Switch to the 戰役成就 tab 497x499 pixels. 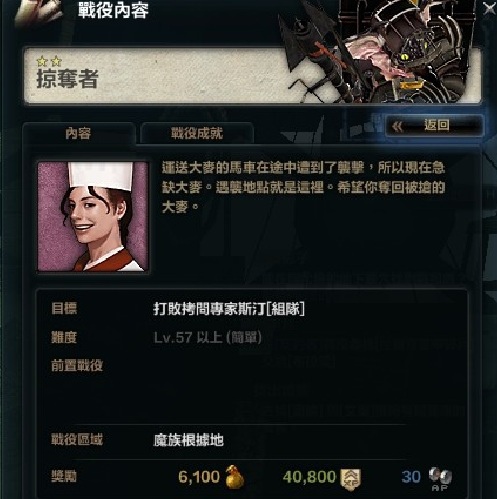[x=197, y=133]
